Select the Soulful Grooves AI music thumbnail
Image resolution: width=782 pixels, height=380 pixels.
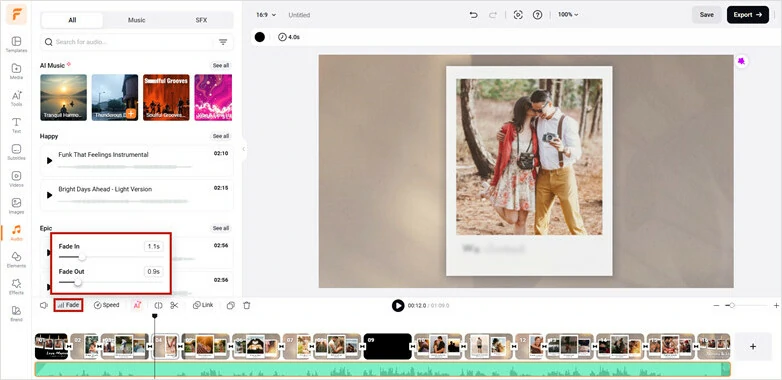[x=166, y=97]
